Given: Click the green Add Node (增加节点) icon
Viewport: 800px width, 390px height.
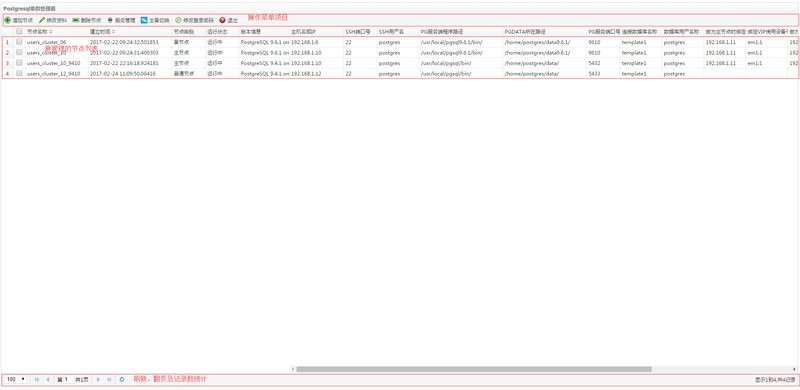Looking at the screenshot, I should pos(8,20).
